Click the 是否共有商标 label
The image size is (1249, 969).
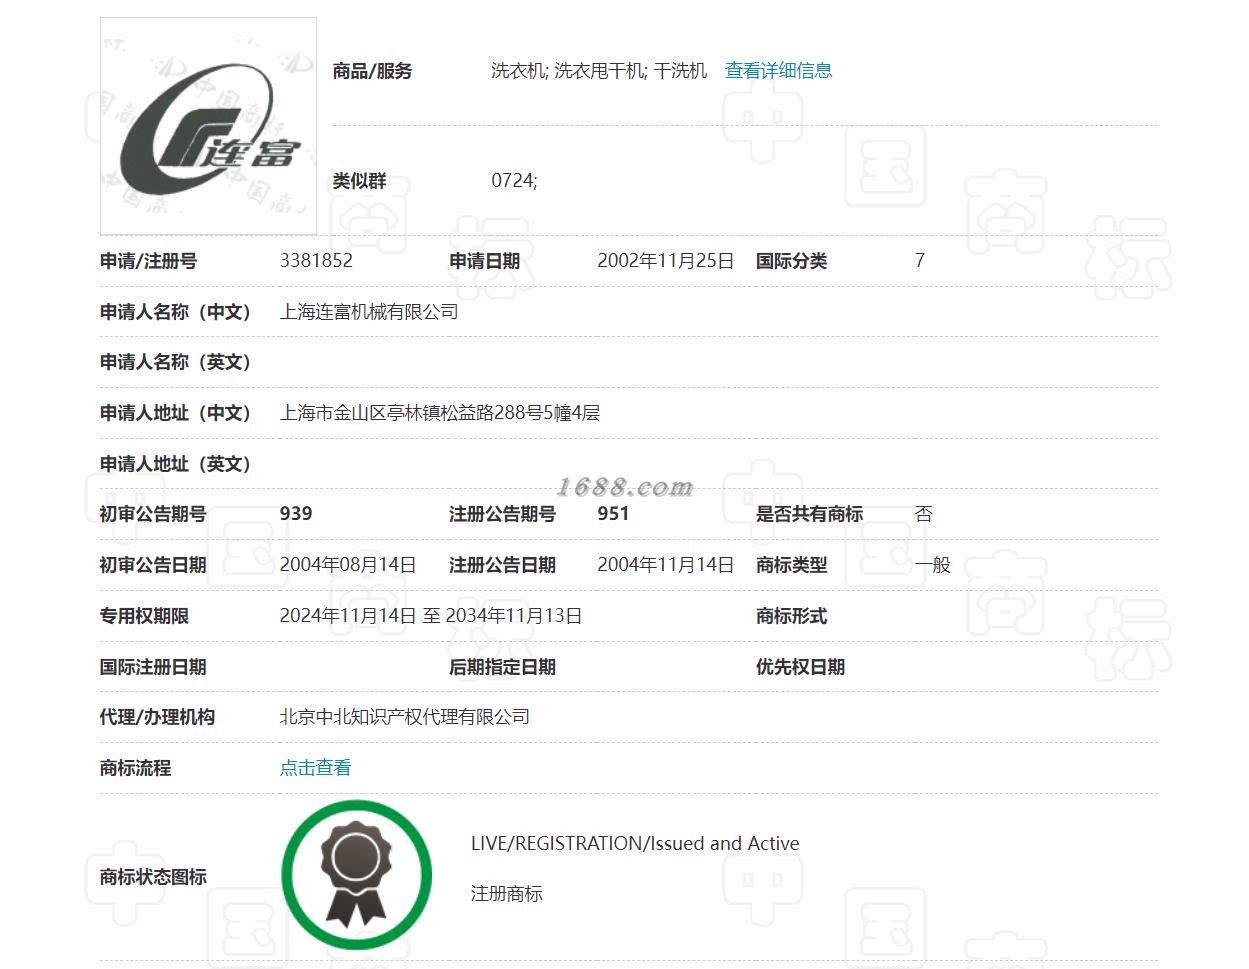[x=809, y=514]
